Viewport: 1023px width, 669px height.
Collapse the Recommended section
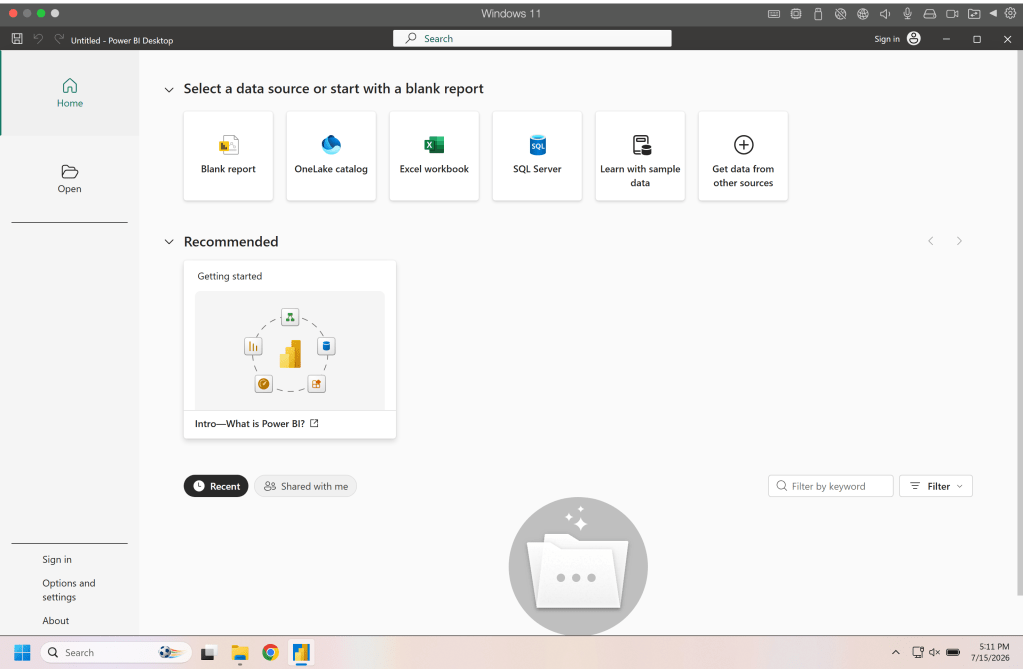[169, 242]
